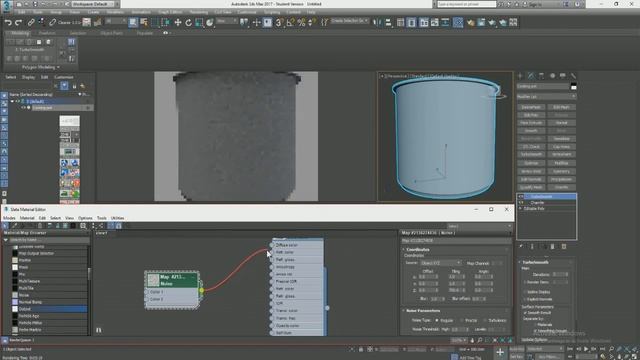The height and width of the screenshot is (360, 640).
Task: Toggle Isoline Display checkbox
Action: pos(525,292)
